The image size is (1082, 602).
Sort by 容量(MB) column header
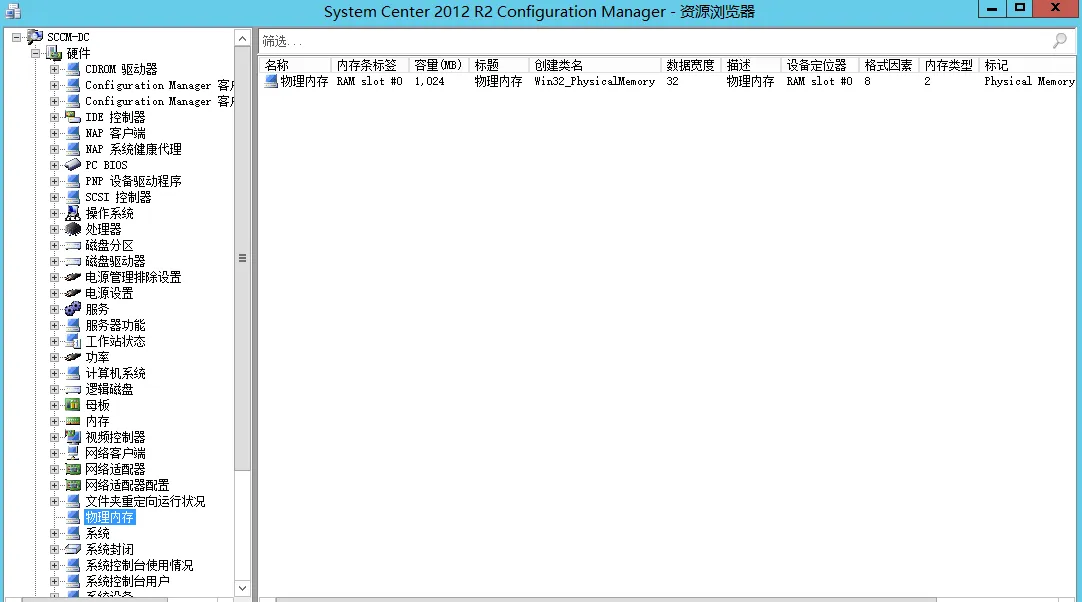439,65
